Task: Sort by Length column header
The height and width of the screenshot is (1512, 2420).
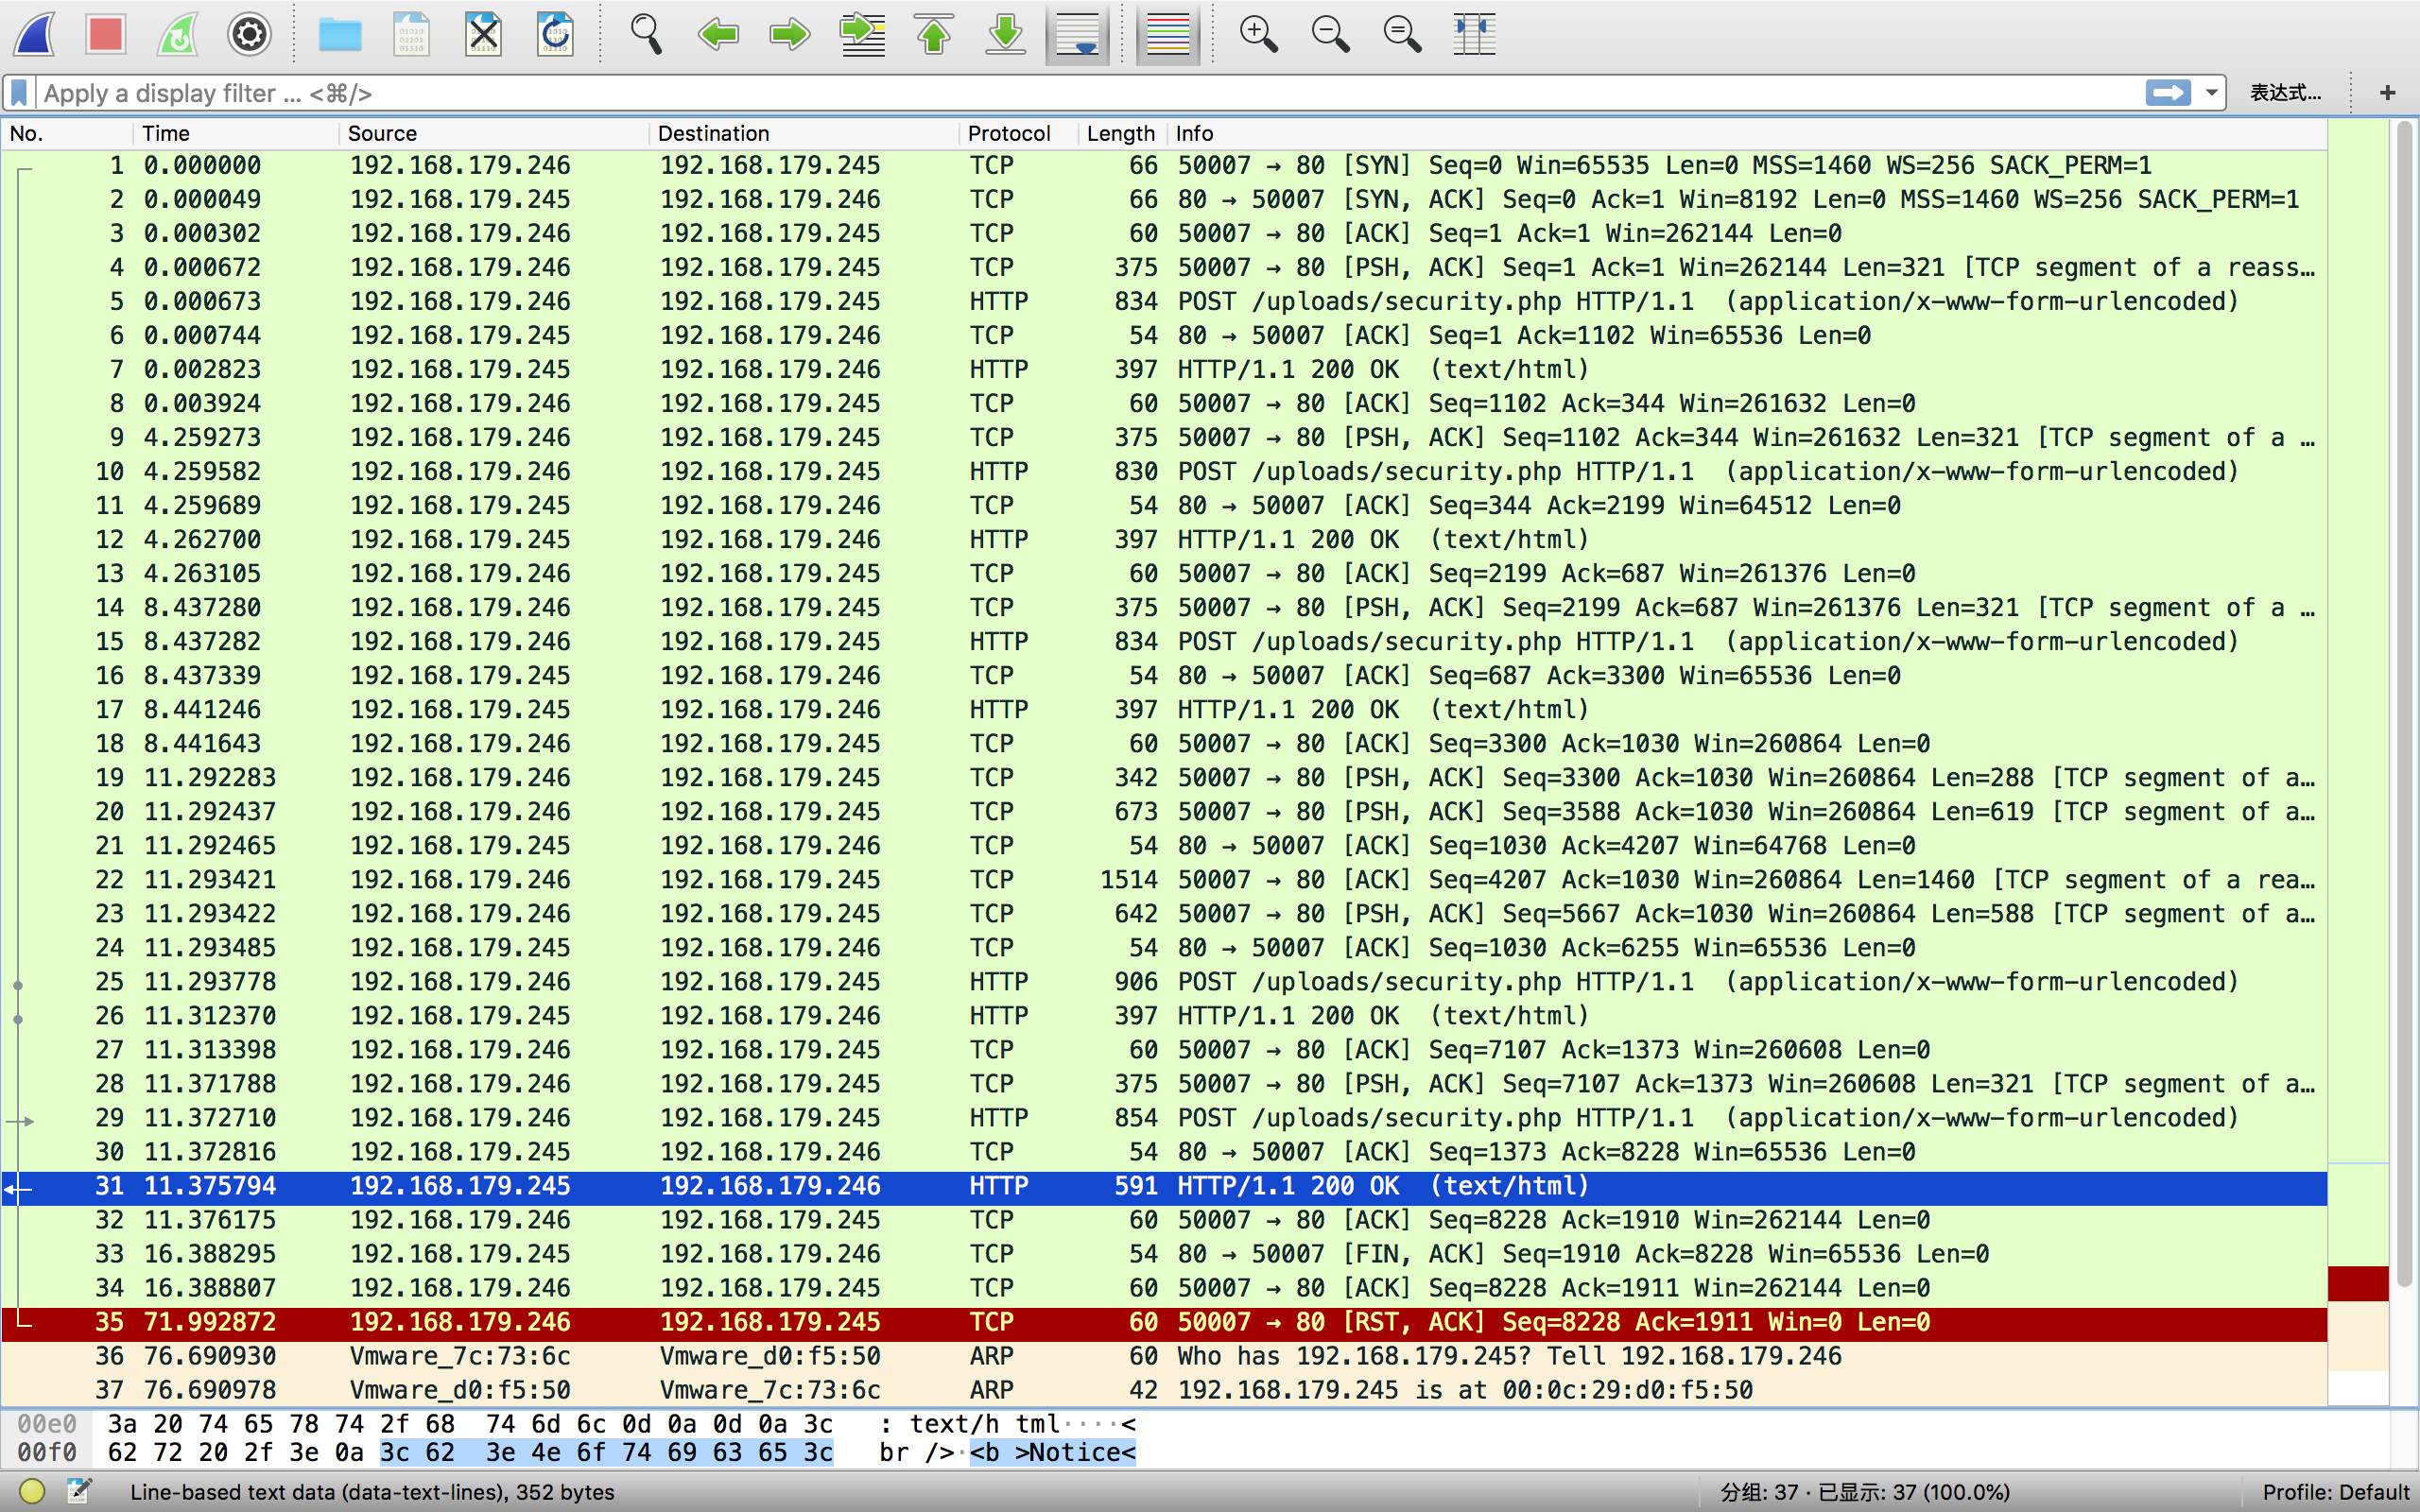Action: click(1122, 133)
